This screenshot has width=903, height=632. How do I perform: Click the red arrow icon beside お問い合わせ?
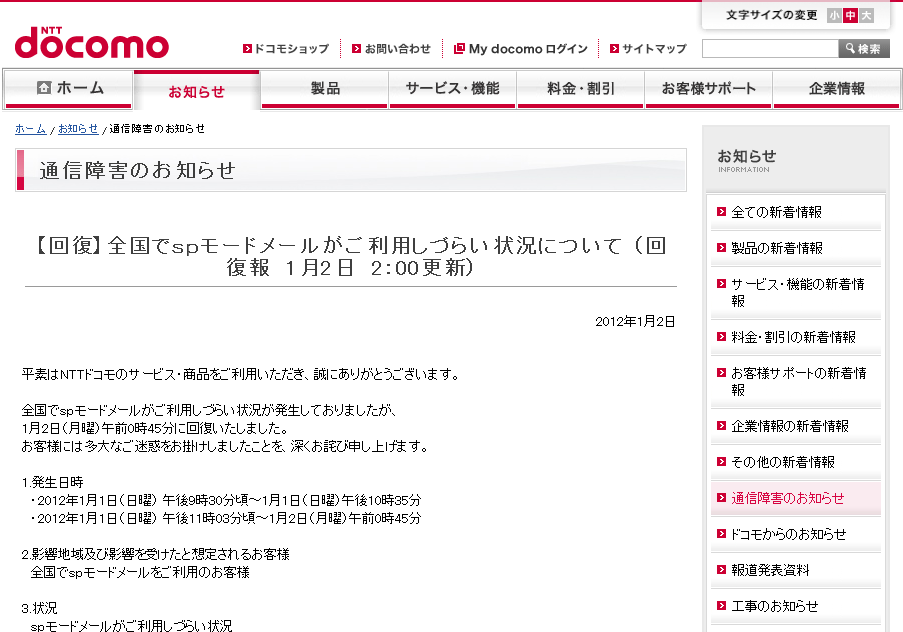pos(356,49)
